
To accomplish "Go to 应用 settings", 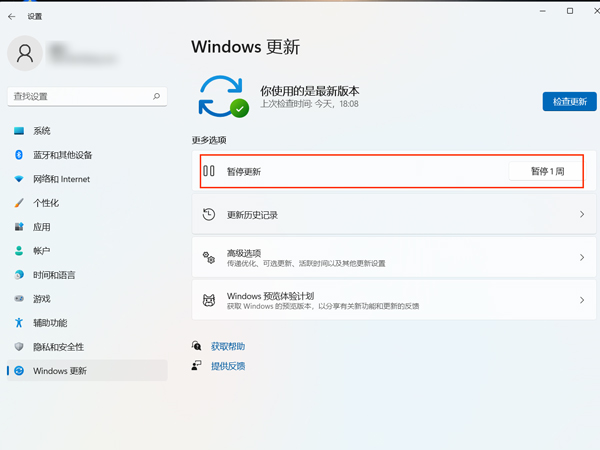I will 87,227.
